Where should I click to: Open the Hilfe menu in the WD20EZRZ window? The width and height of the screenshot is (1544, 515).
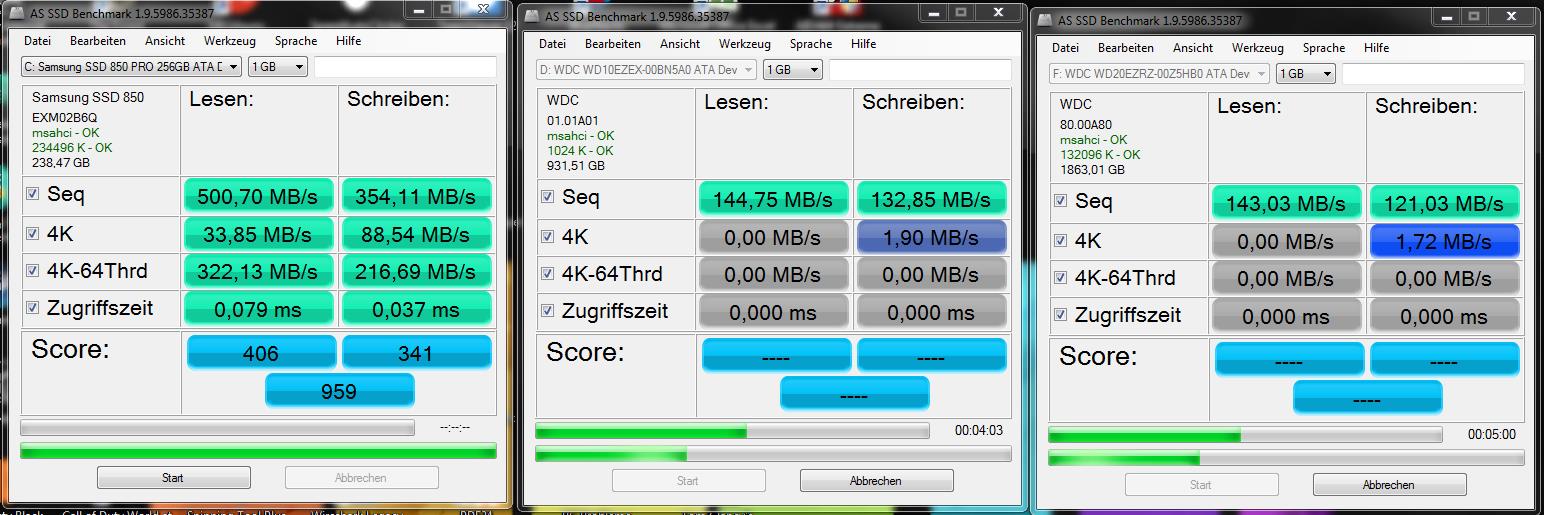coord(1377,48)
